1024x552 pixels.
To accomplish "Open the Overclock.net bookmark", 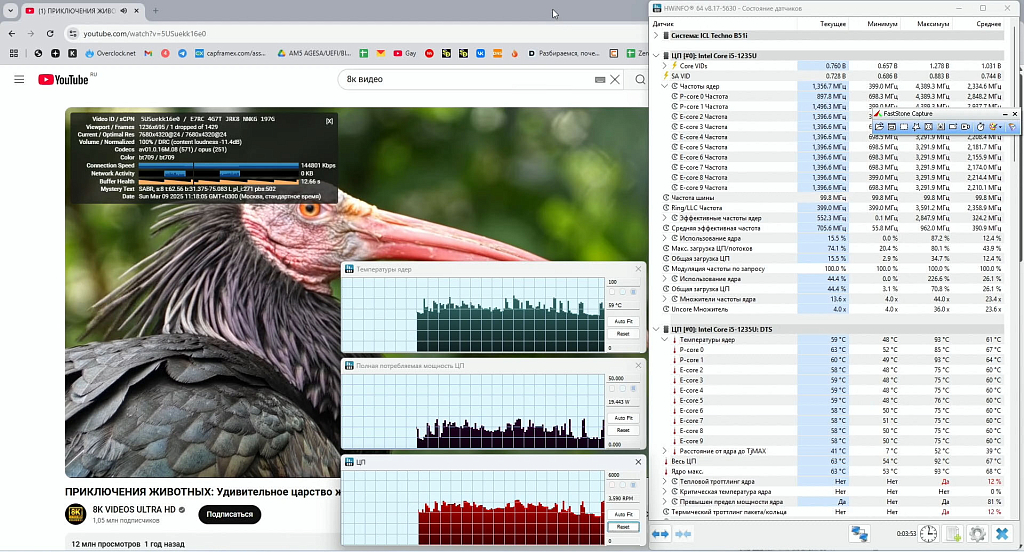I will point(111,53).
